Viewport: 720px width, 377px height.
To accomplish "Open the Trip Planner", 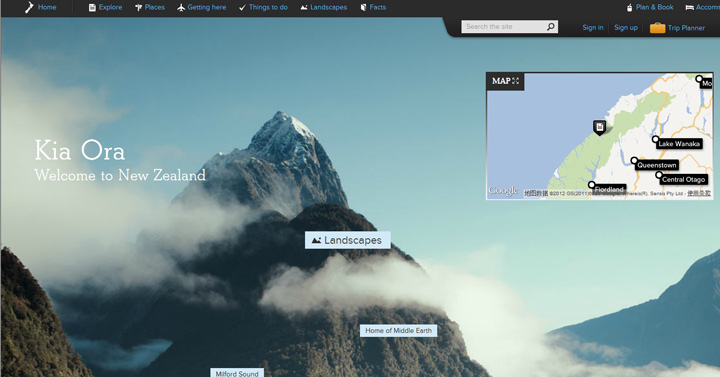I will (677, 28).
